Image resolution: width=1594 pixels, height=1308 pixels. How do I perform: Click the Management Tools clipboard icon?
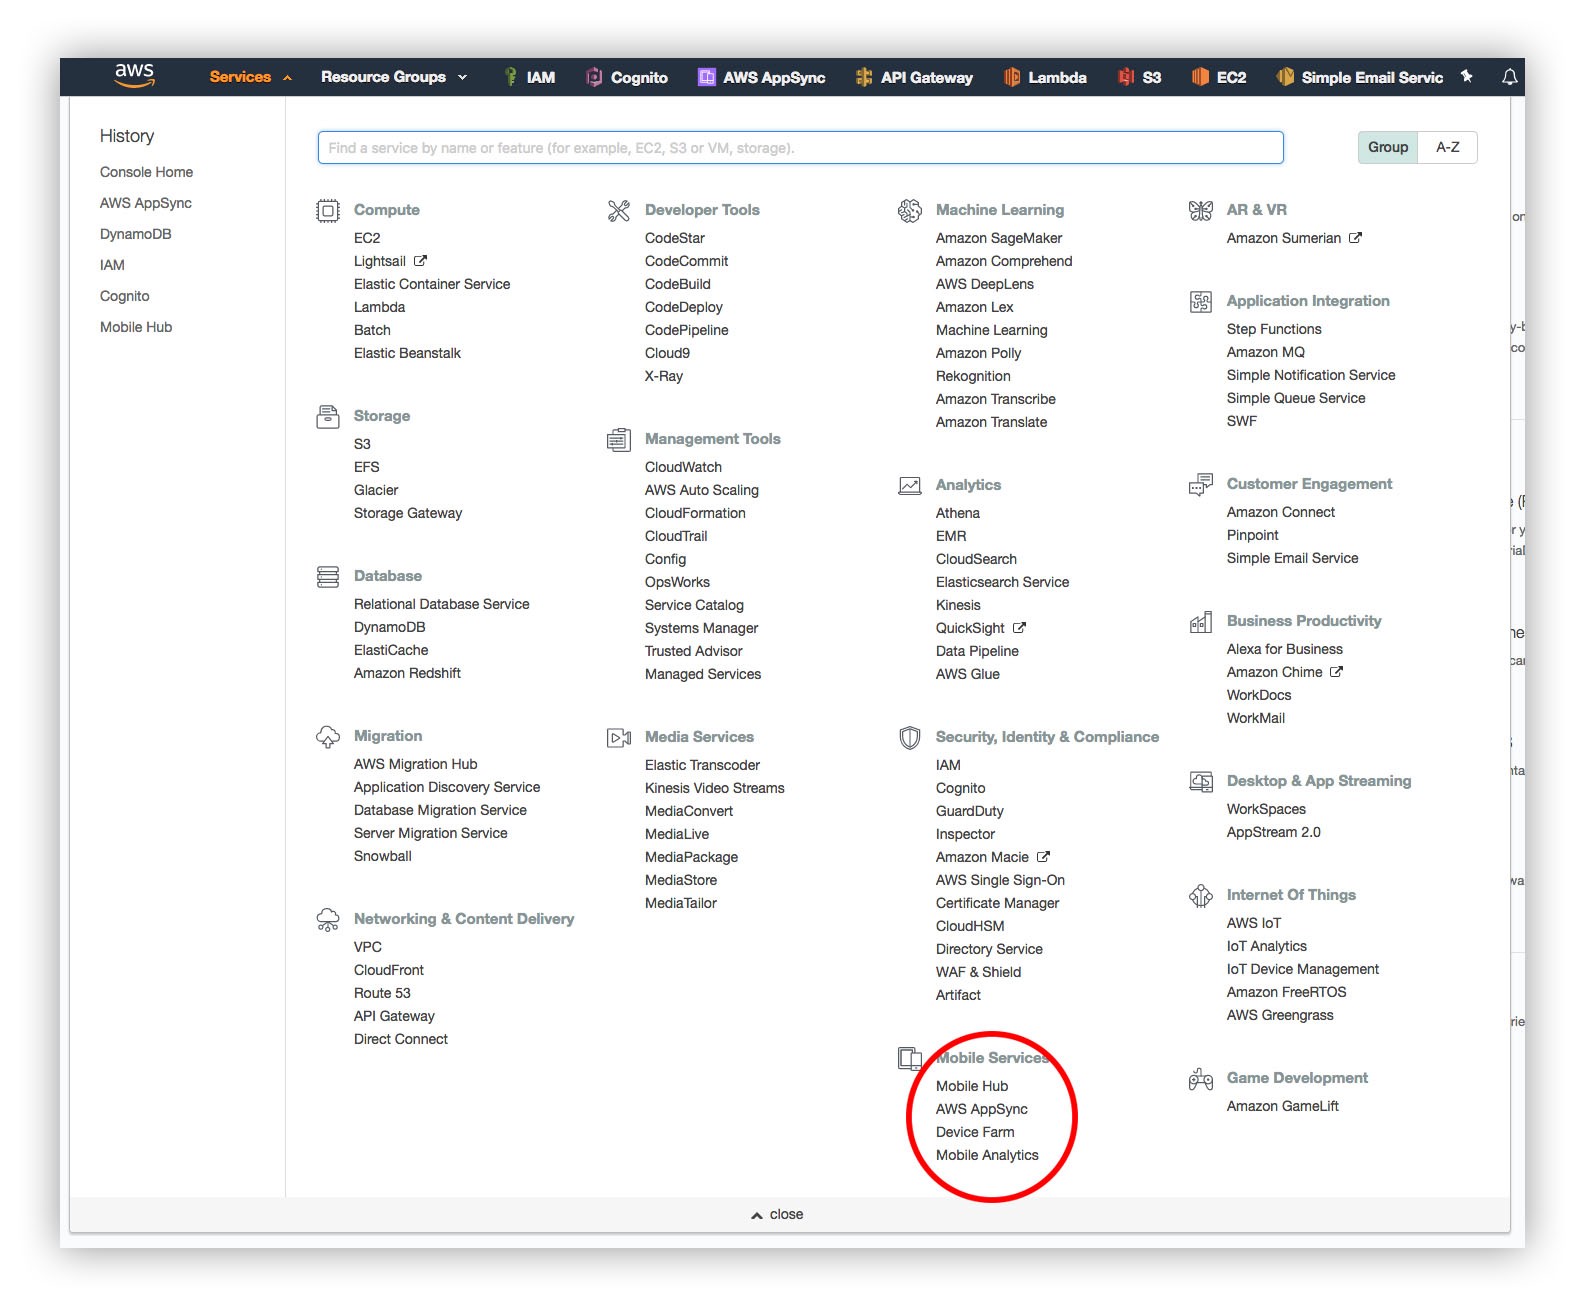tap(619, 439)
